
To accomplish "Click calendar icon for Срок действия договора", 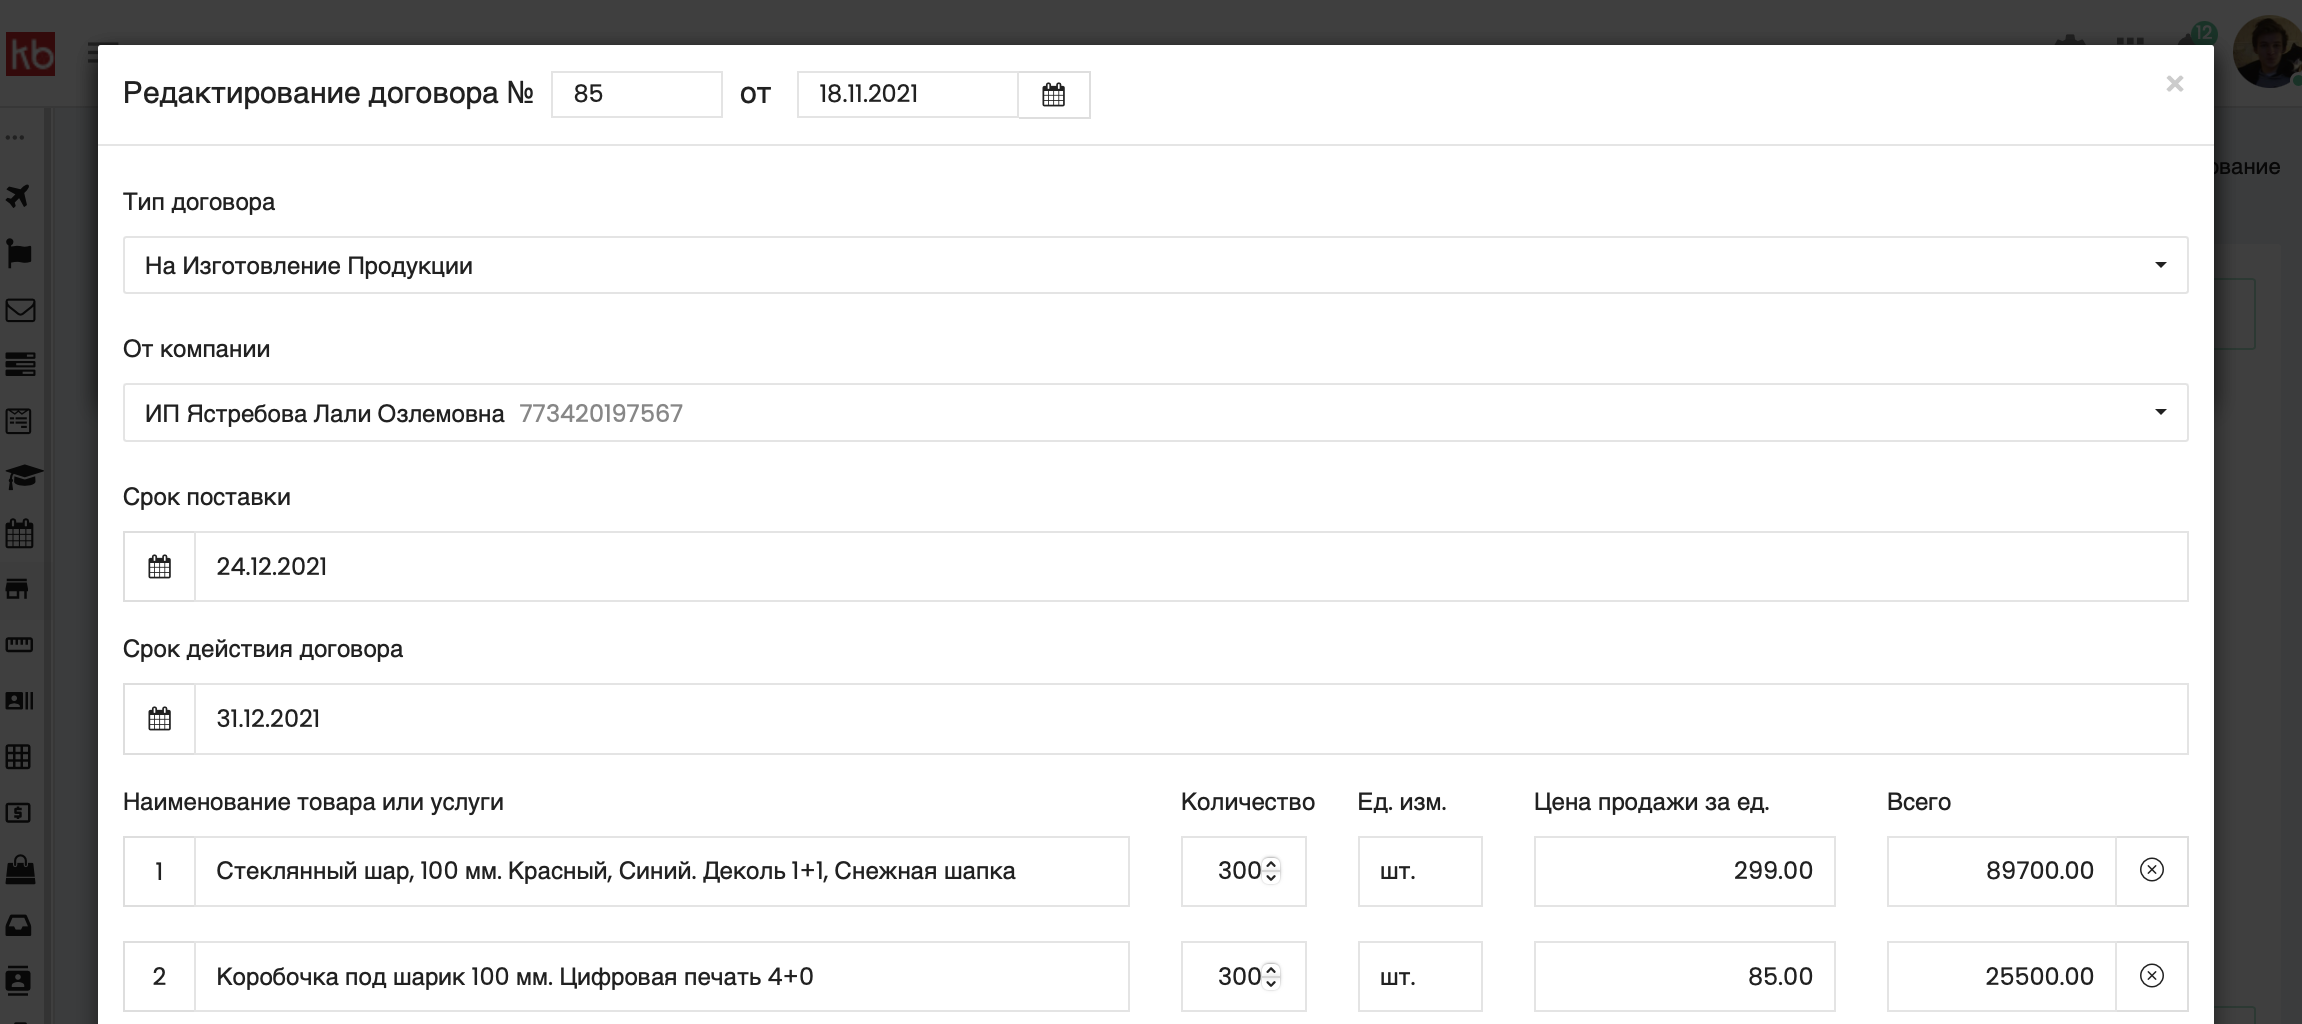I will [159, 719].
